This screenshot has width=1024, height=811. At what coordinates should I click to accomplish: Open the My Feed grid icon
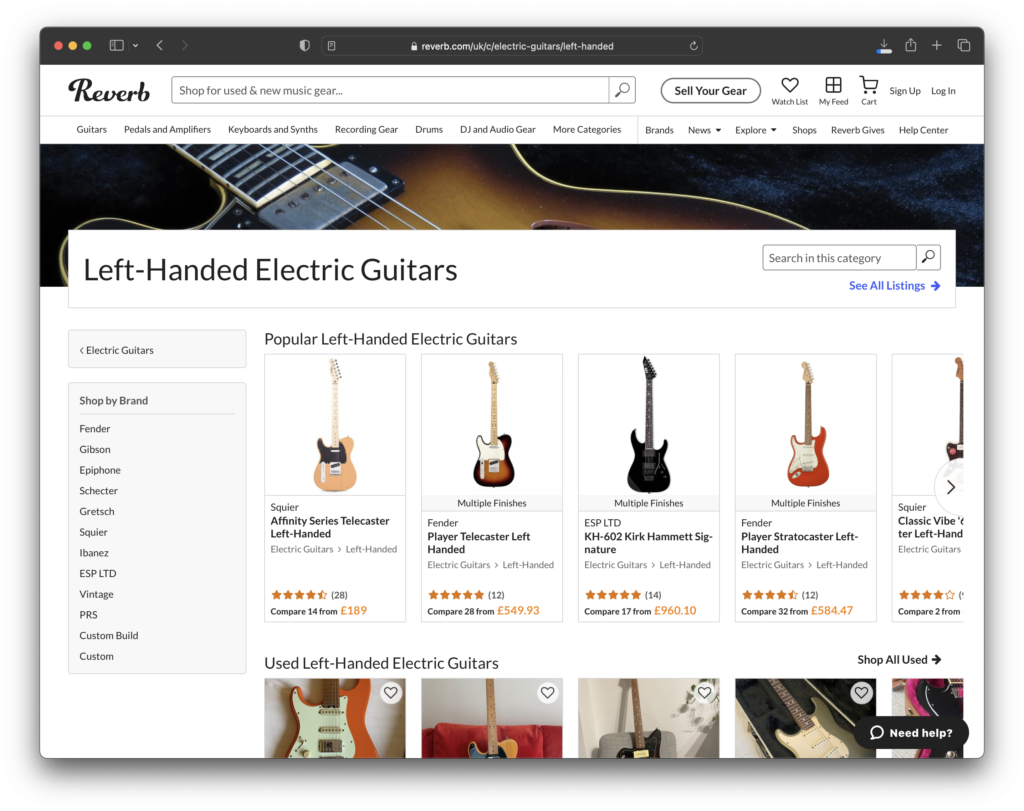pos(833,86)
